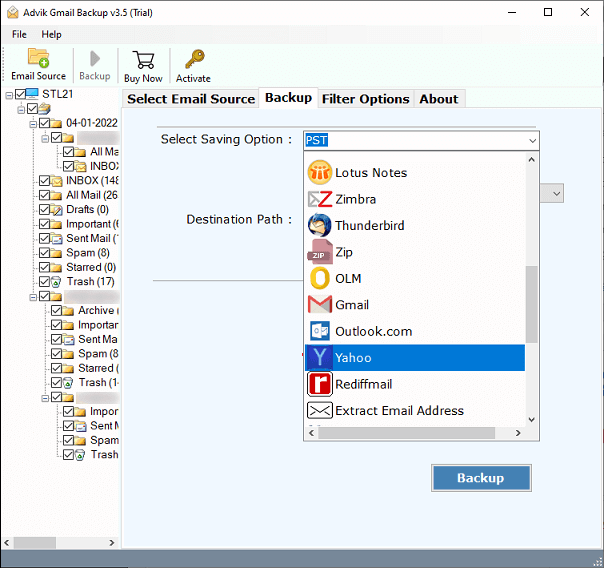This screenshot has width=604, height=568.
Task: Click the saving list scroll-left arrow
Action: [312, 433]
